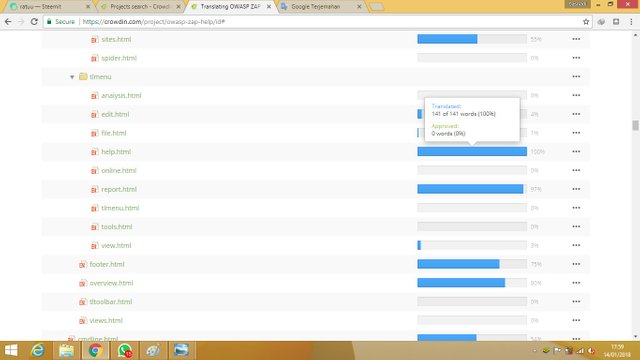Open Chrome from the taskbar
The image size is (640, 360).
[95, 351]
